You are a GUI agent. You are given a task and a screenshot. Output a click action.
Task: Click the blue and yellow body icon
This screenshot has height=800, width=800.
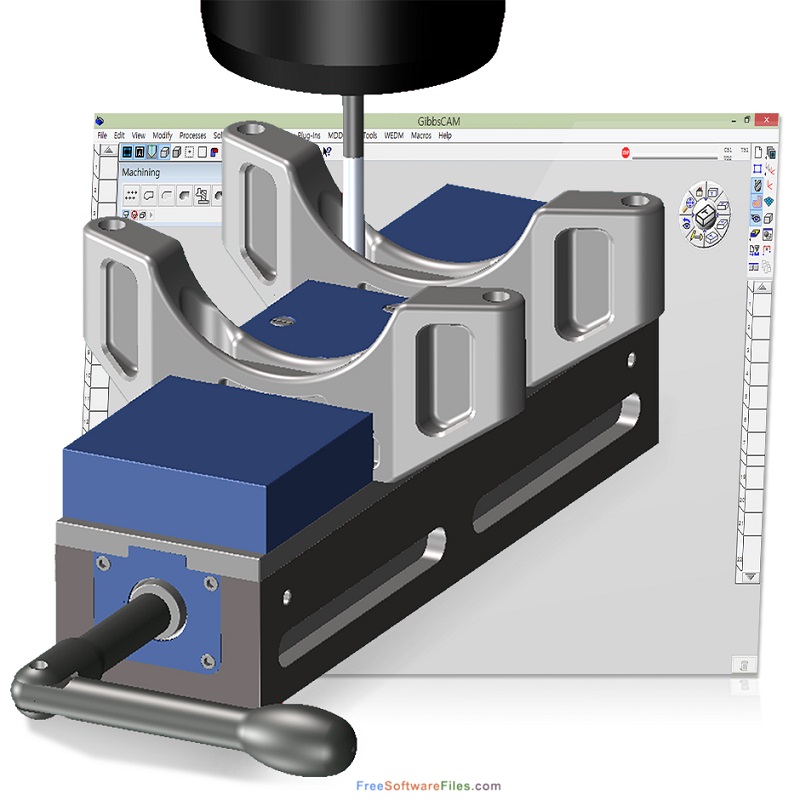[756, 234]
